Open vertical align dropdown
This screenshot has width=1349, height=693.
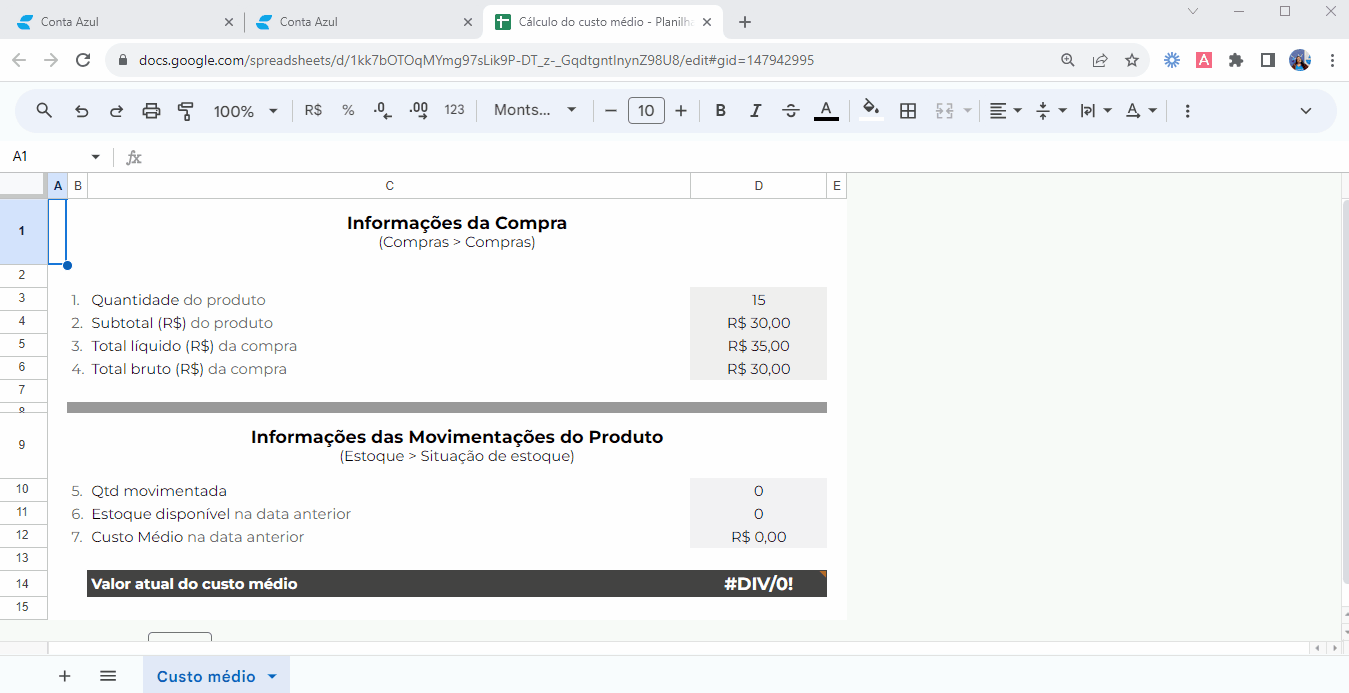click(1051, 111)
